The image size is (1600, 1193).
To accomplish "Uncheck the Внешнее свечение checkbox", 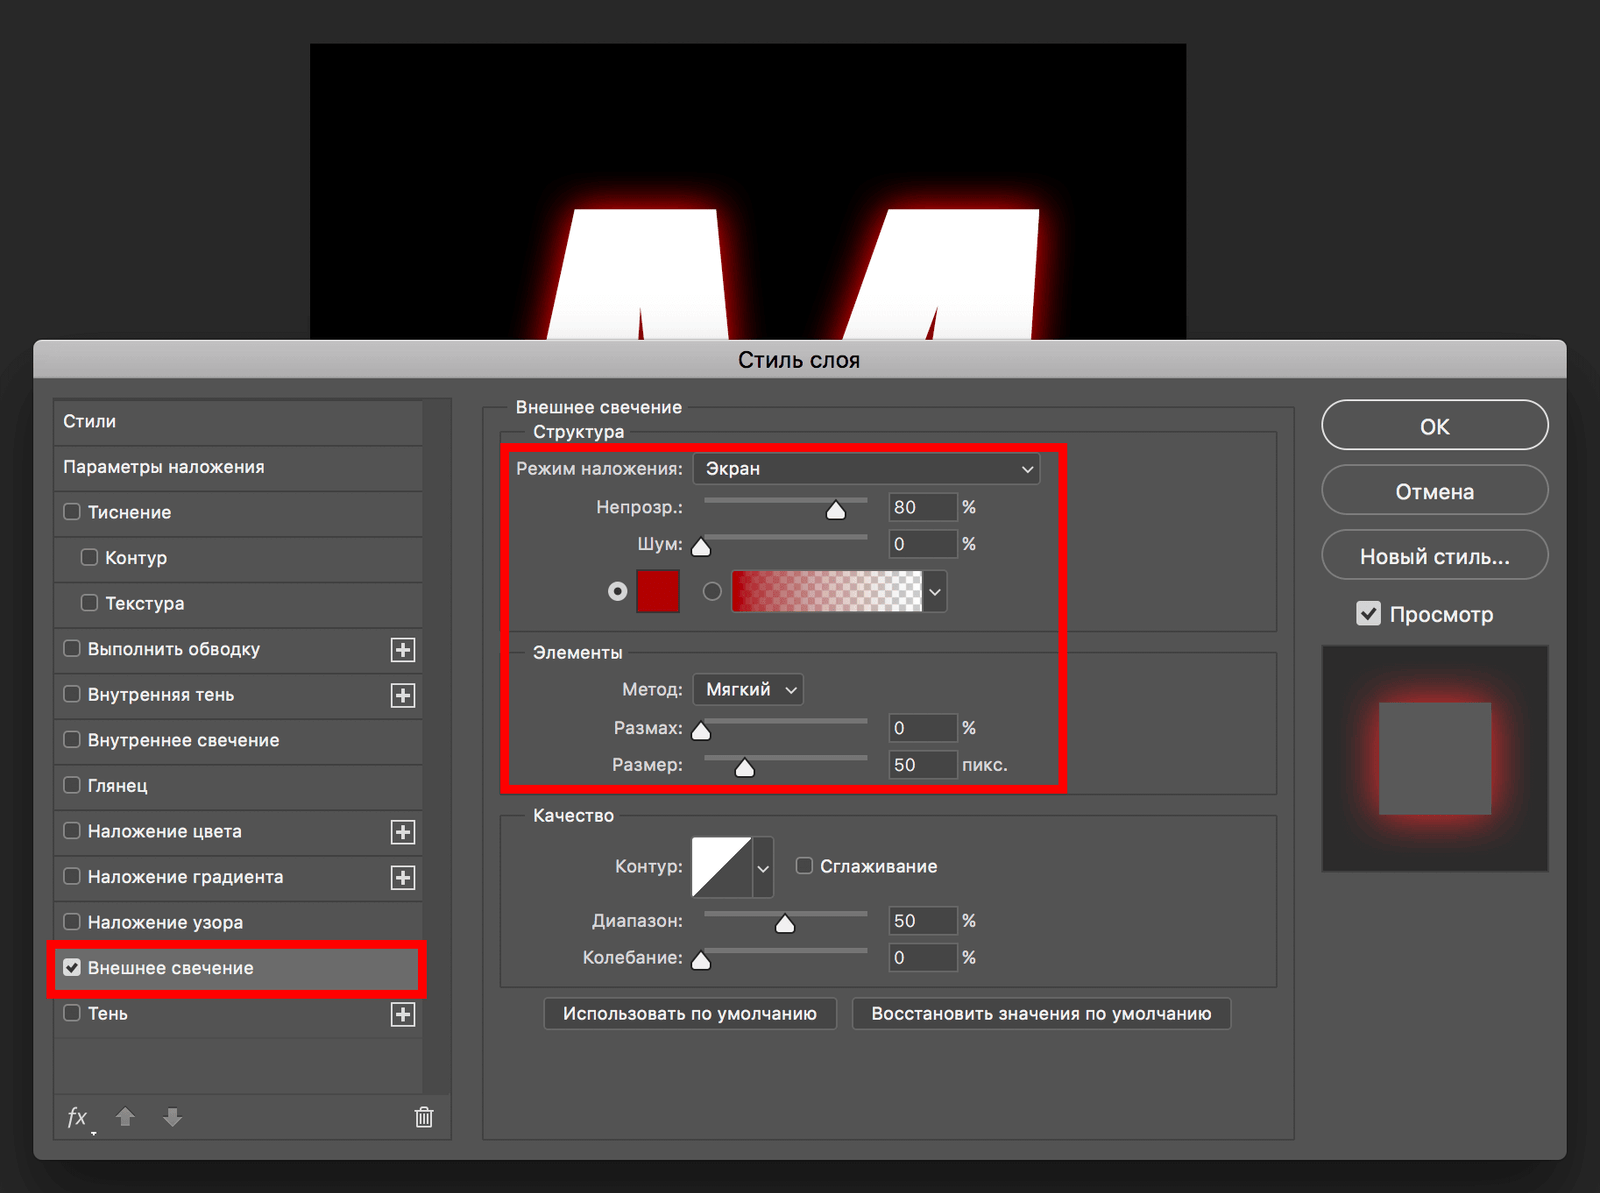I will pos(72,967).
